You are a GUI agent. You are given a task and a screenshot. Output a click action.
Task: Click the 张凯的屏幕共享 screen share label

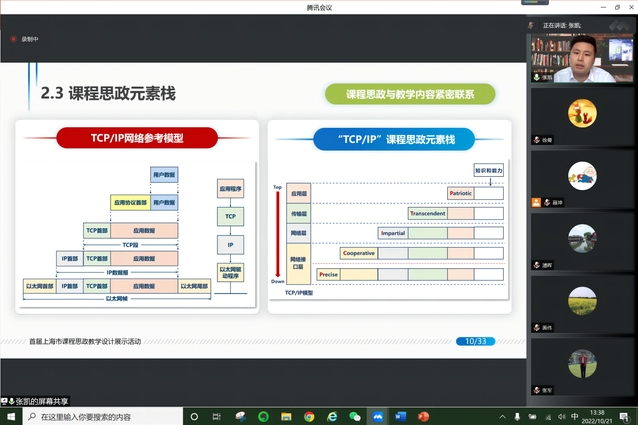pos(40,400)
